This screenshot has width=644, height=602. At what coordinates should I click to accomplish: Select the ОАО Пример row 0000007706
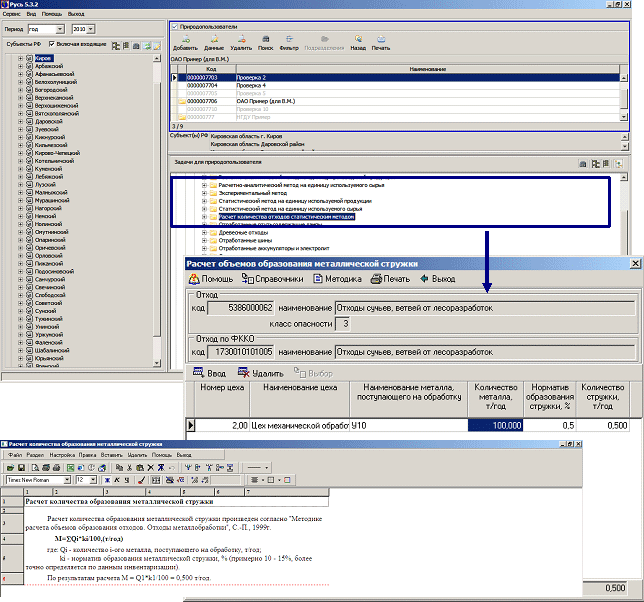(203, 101)
